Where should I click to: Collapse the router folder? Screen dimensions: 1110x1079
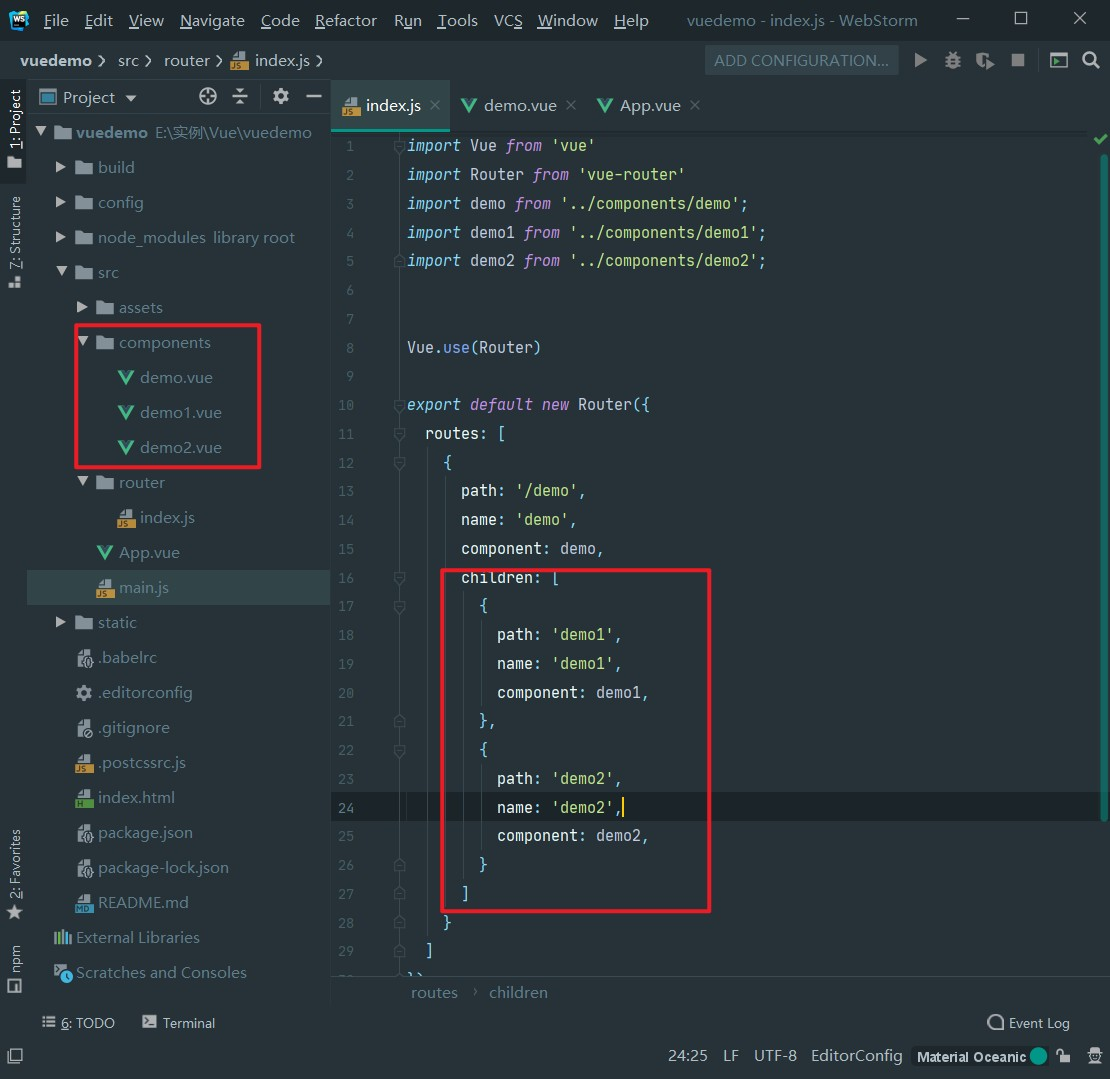(x=83, y=481)
